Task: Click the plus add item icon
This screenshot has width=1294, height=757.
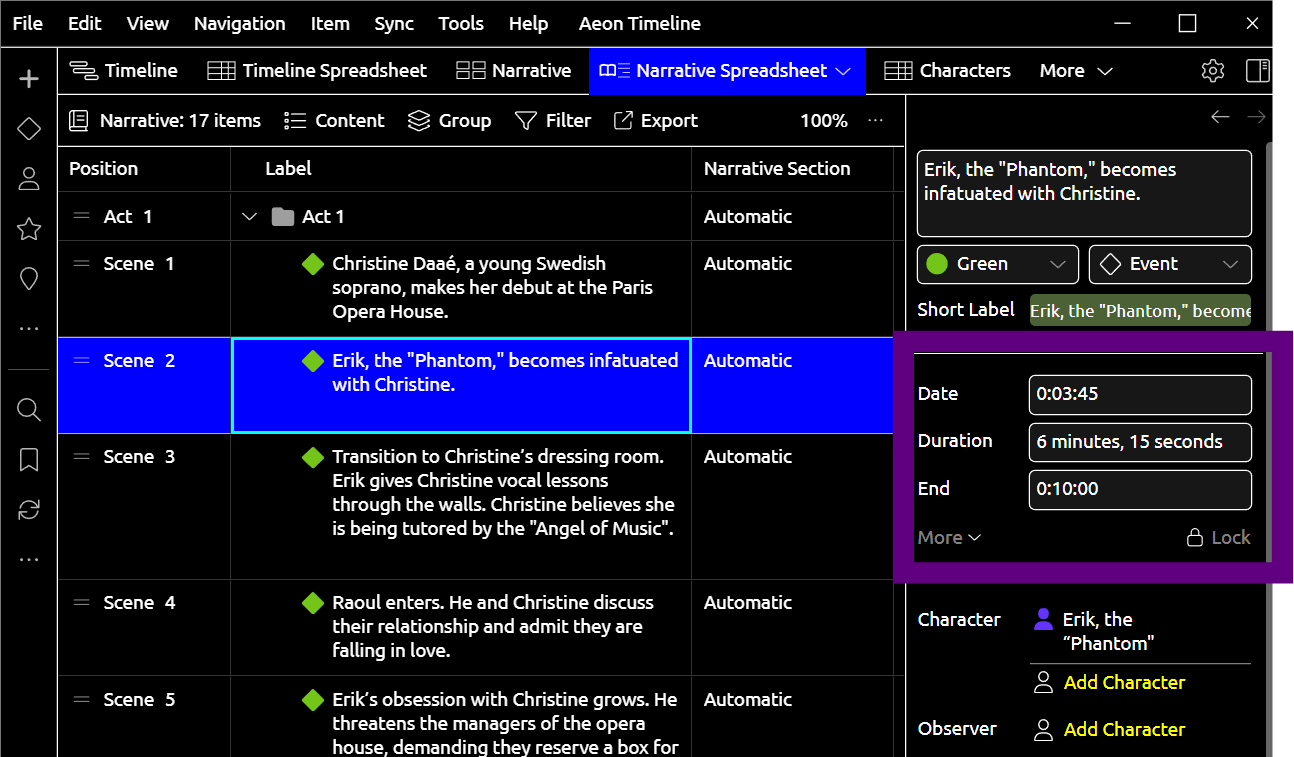Action: pyautogui.click(x=29, y=80)
